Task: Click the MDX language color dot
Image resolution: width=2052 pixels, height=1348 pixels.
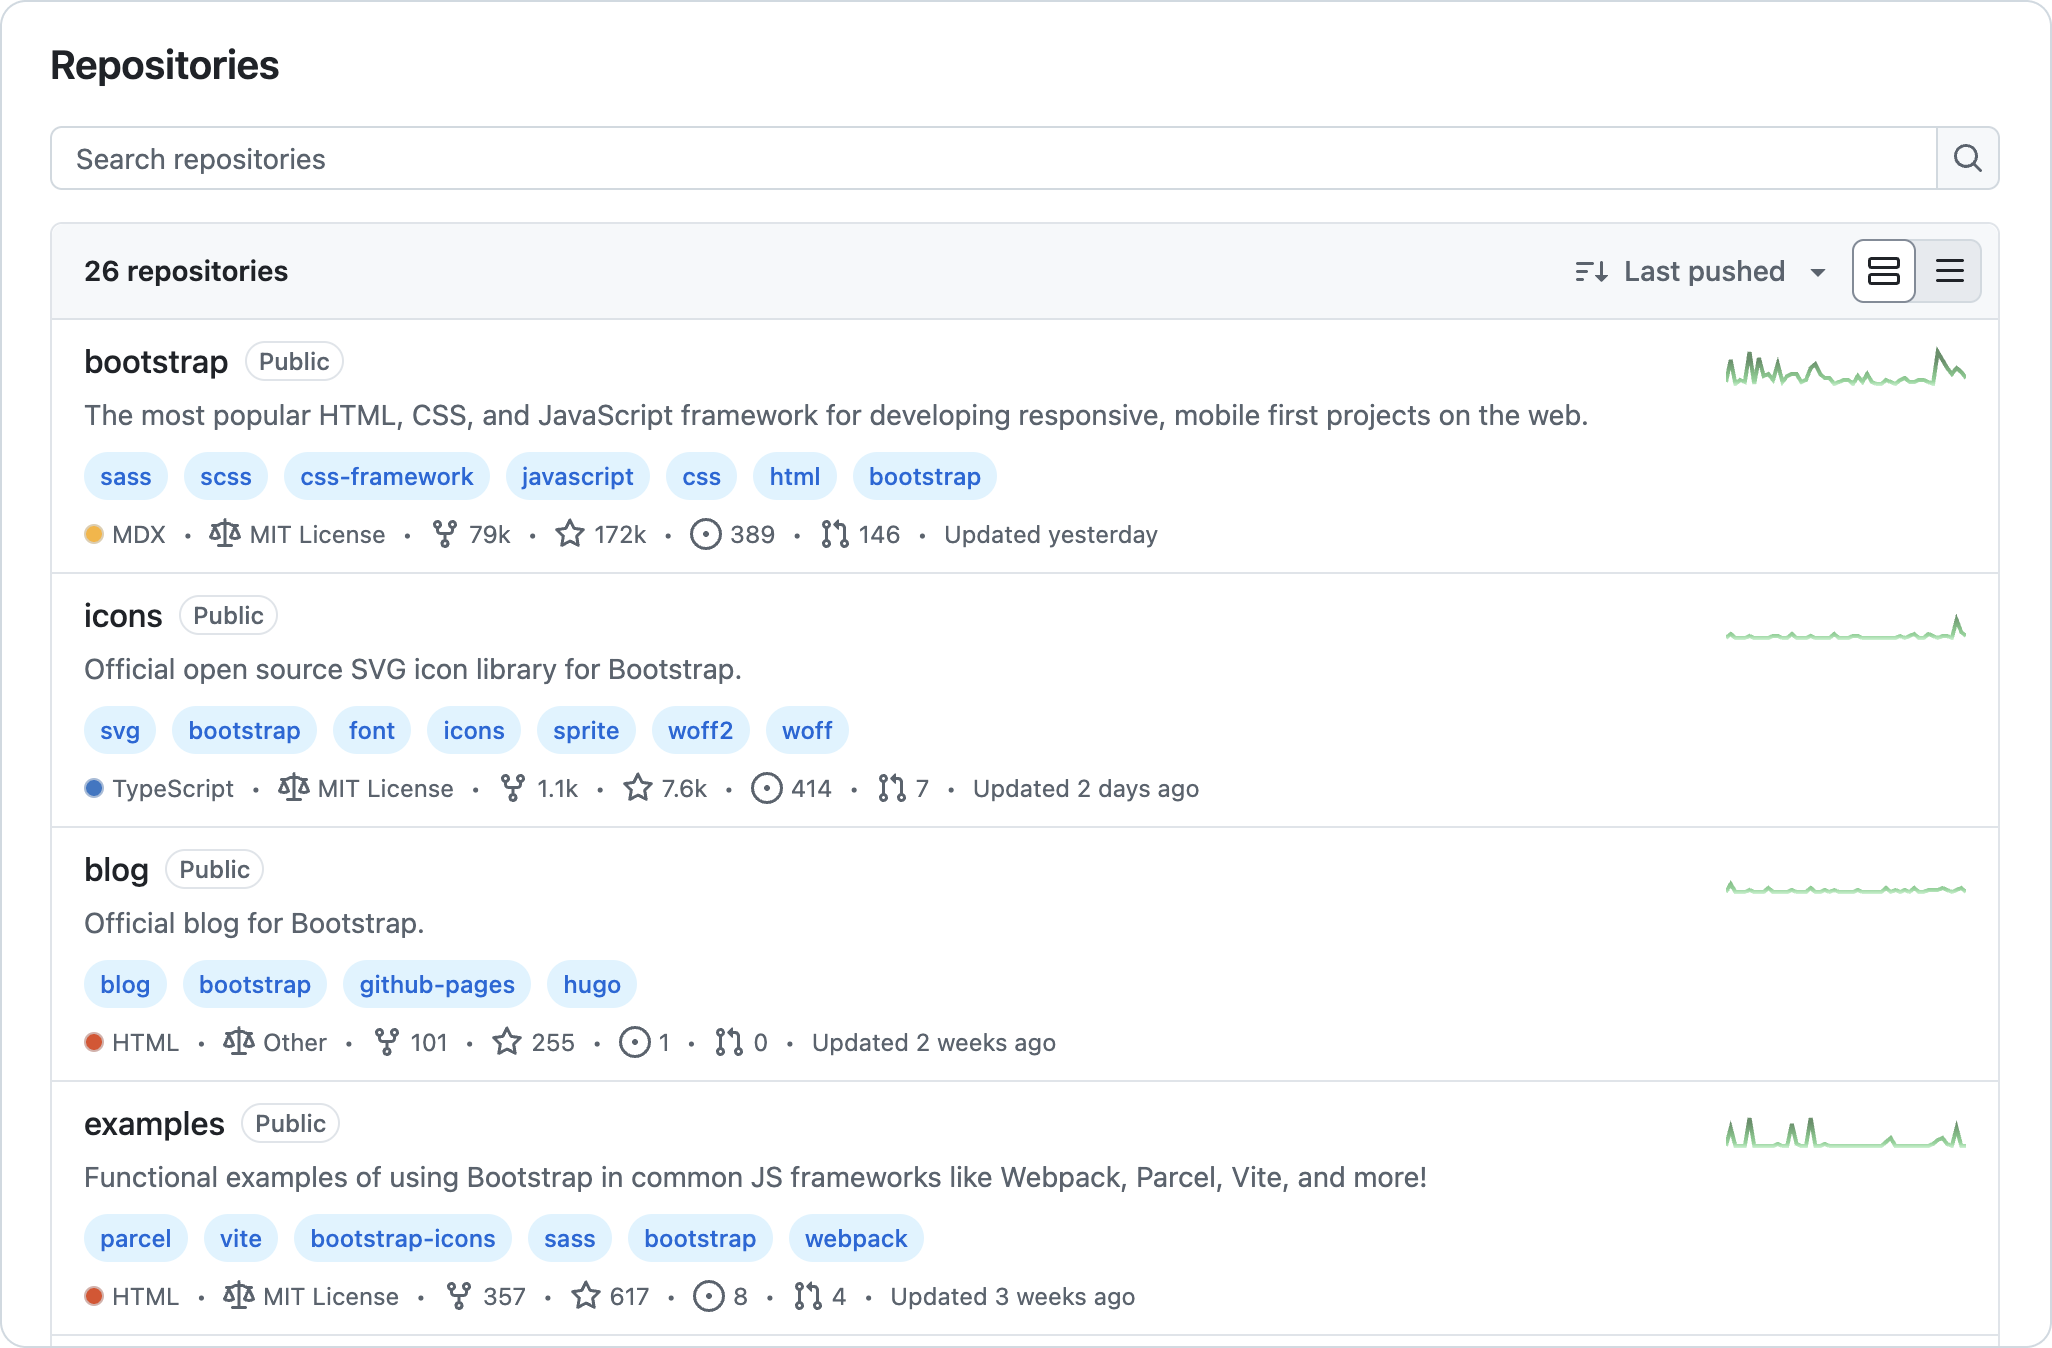Action: click(94, 534)
